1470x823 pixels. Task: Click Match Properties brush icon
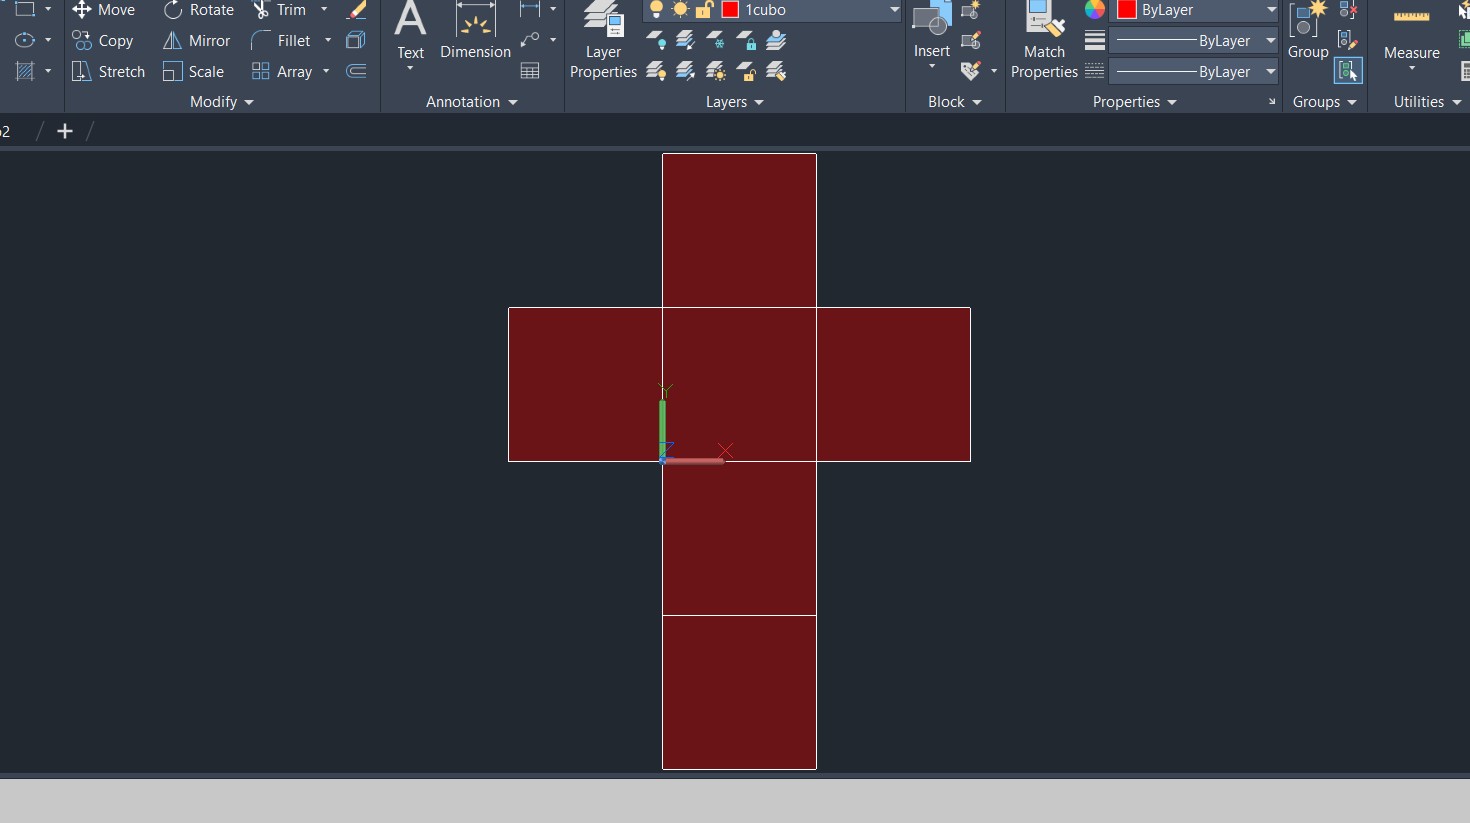[x=1044, y=41]
